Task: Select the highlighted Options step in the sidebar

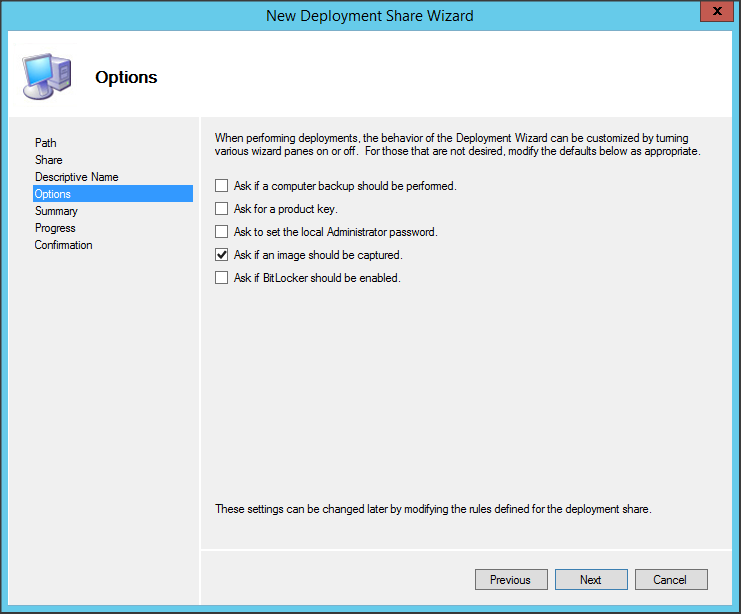Action: (53, 194)
